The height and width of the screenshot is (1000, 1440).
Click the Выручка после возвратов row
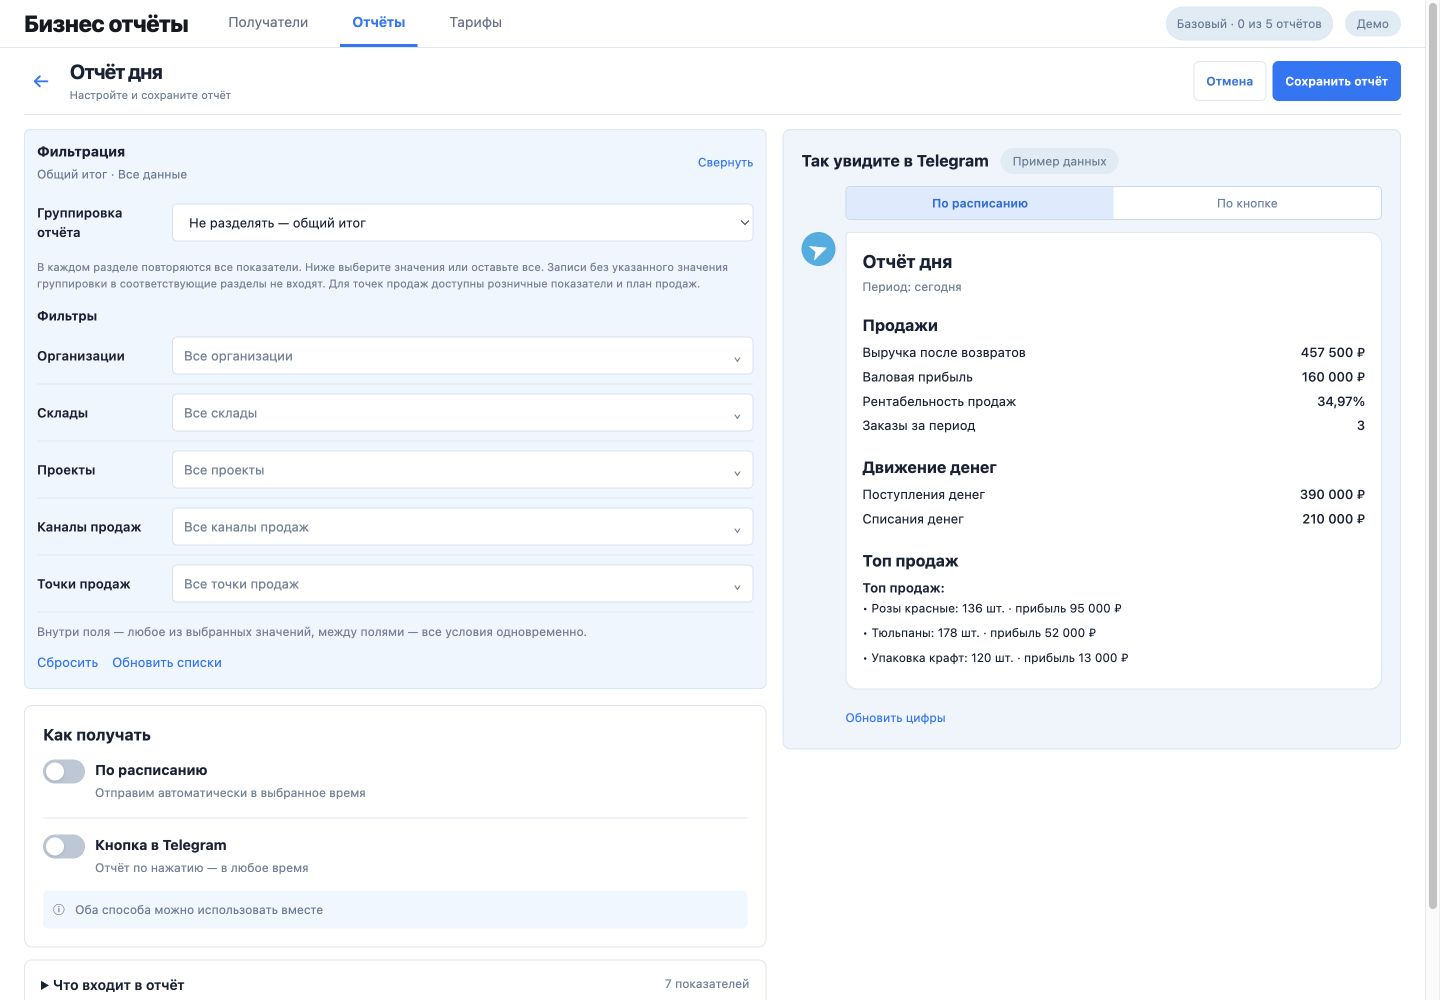(1113, 353)
